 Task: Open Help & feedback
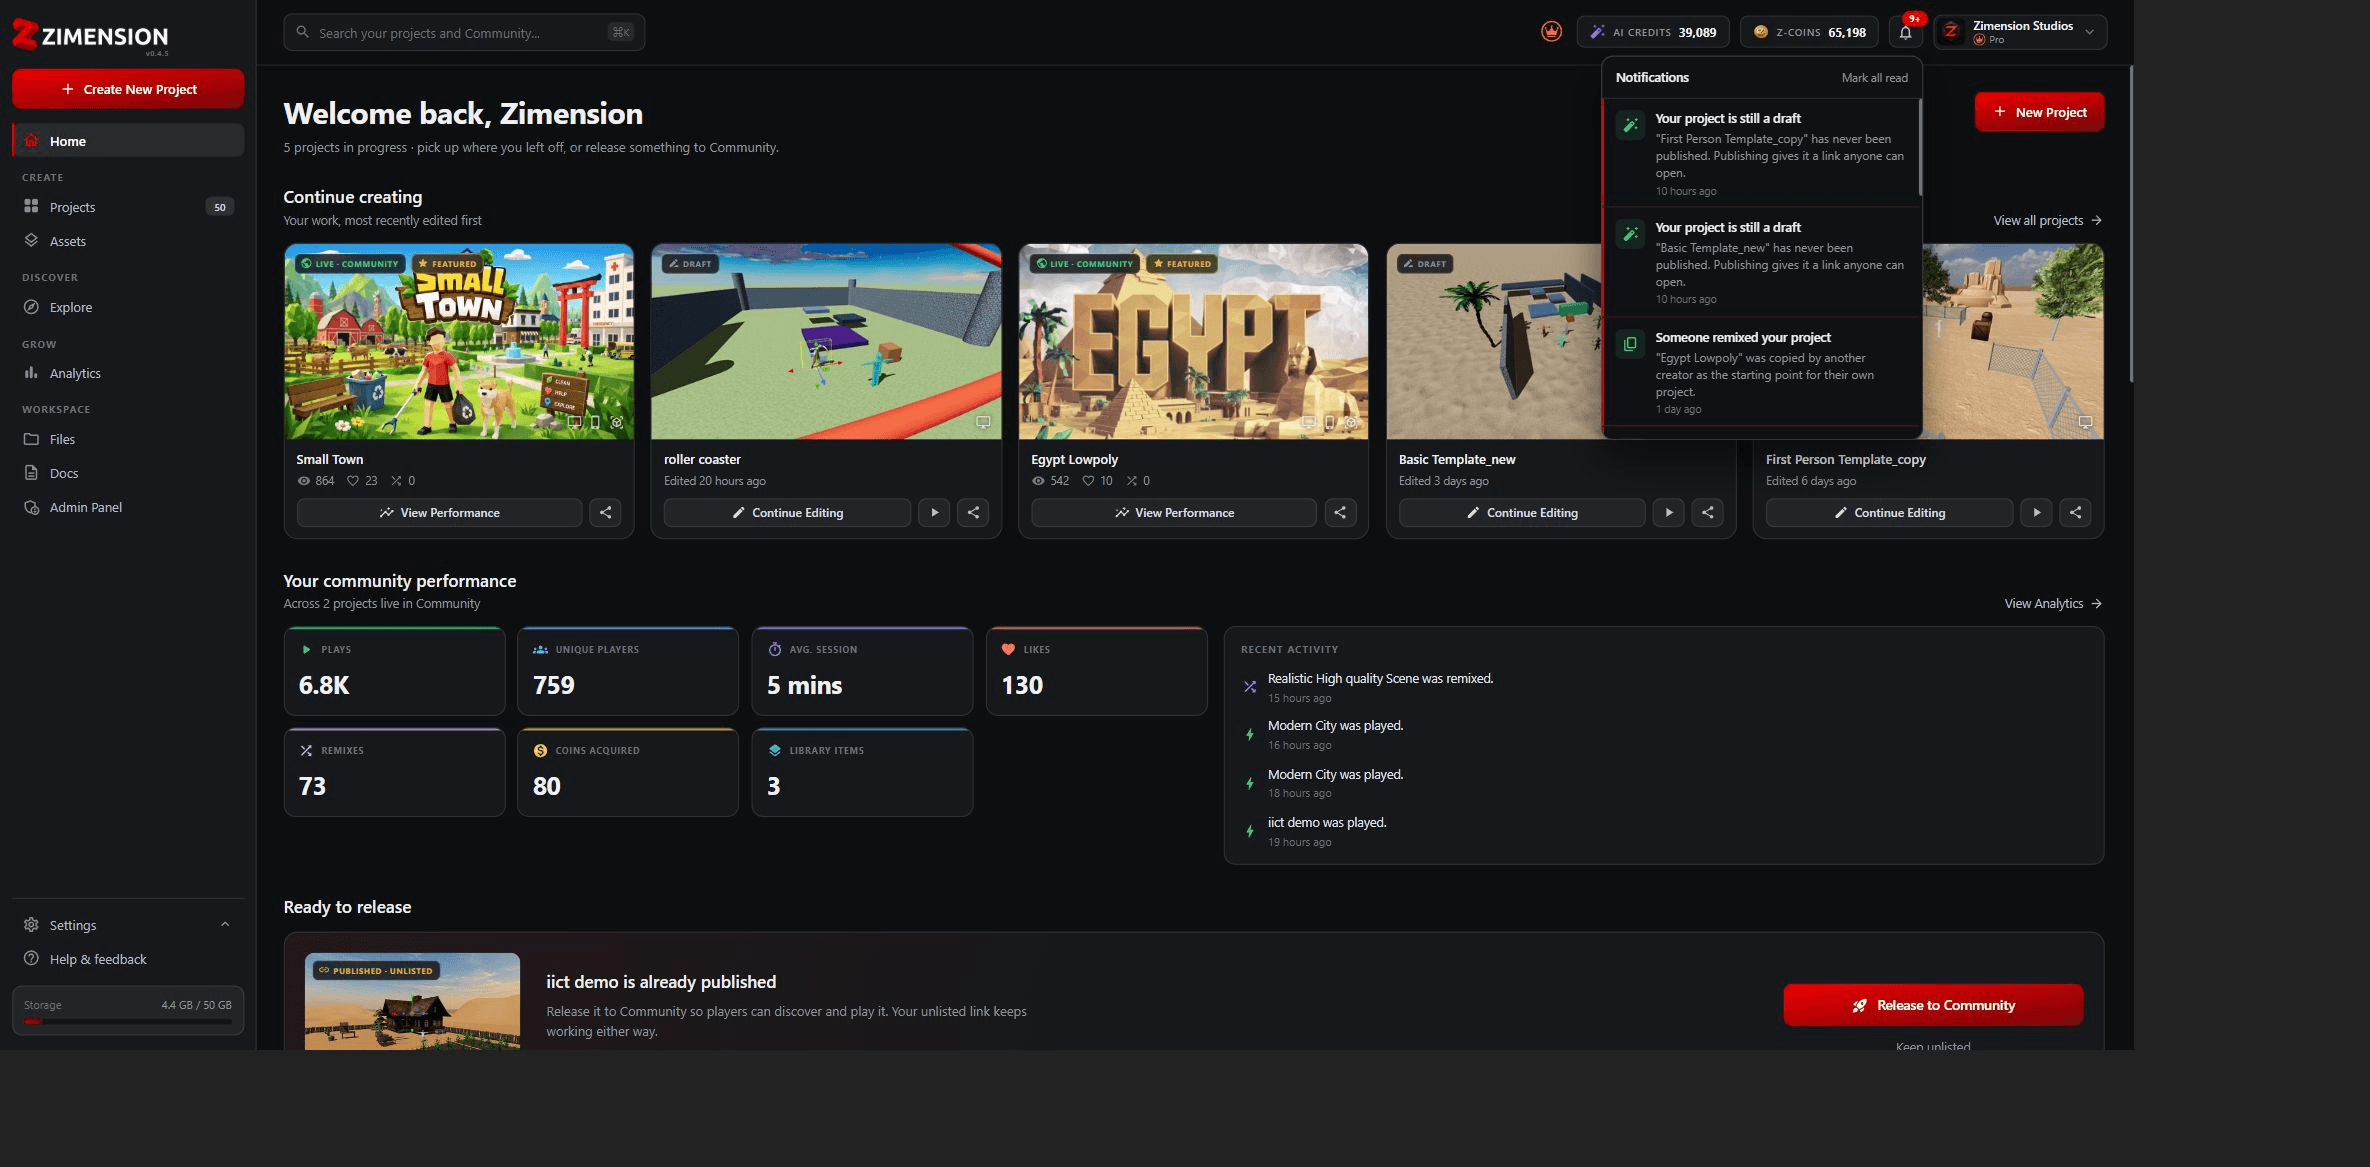tap(128, 959)
